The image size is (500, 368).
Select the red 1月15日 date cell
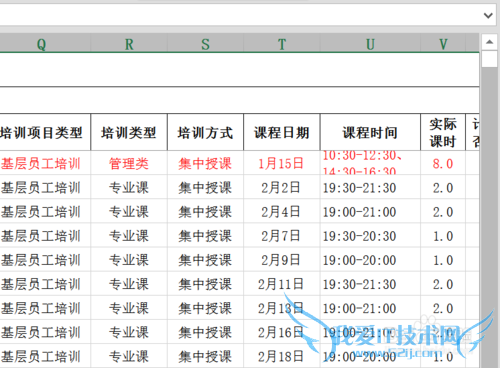click(282, 163)
